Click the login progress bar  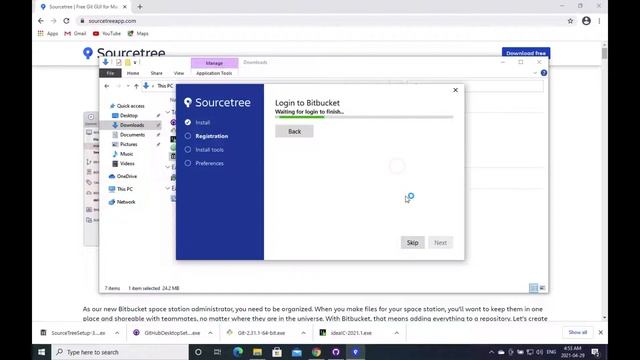click(x=364, y=117)
